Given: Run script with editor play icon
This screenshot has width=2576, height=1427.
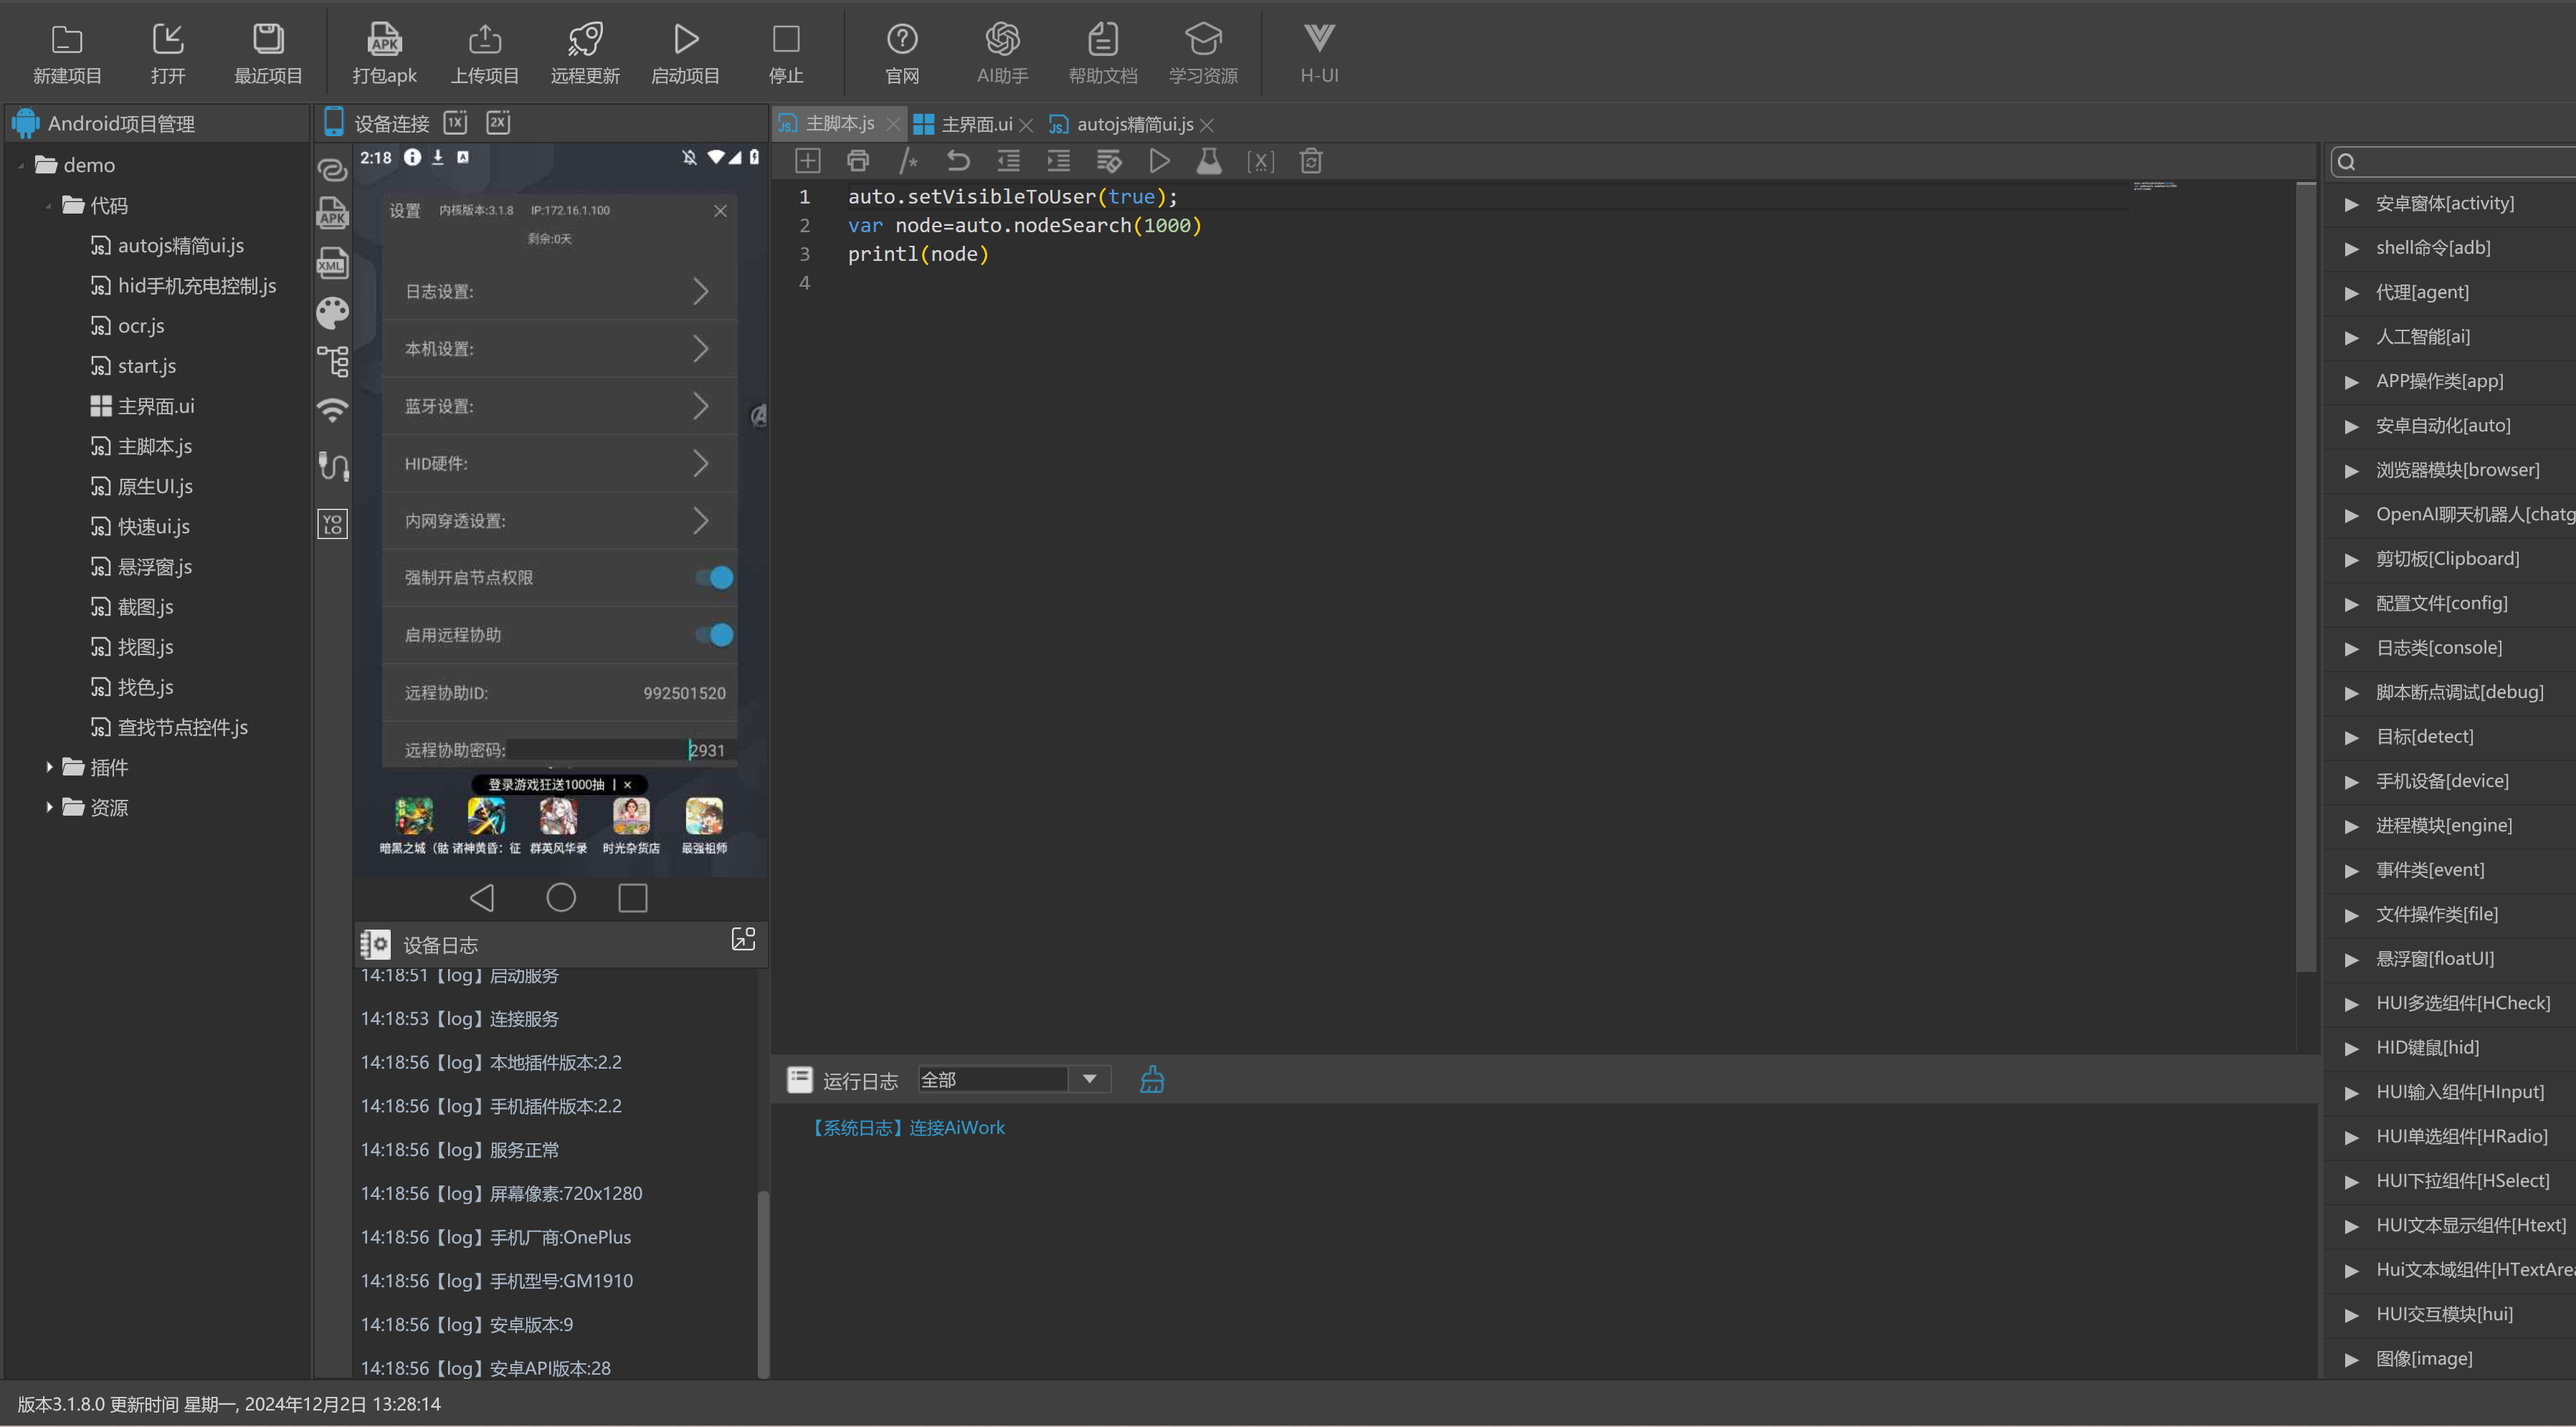Looking at the screenshot, I should tap(1159, 161).
